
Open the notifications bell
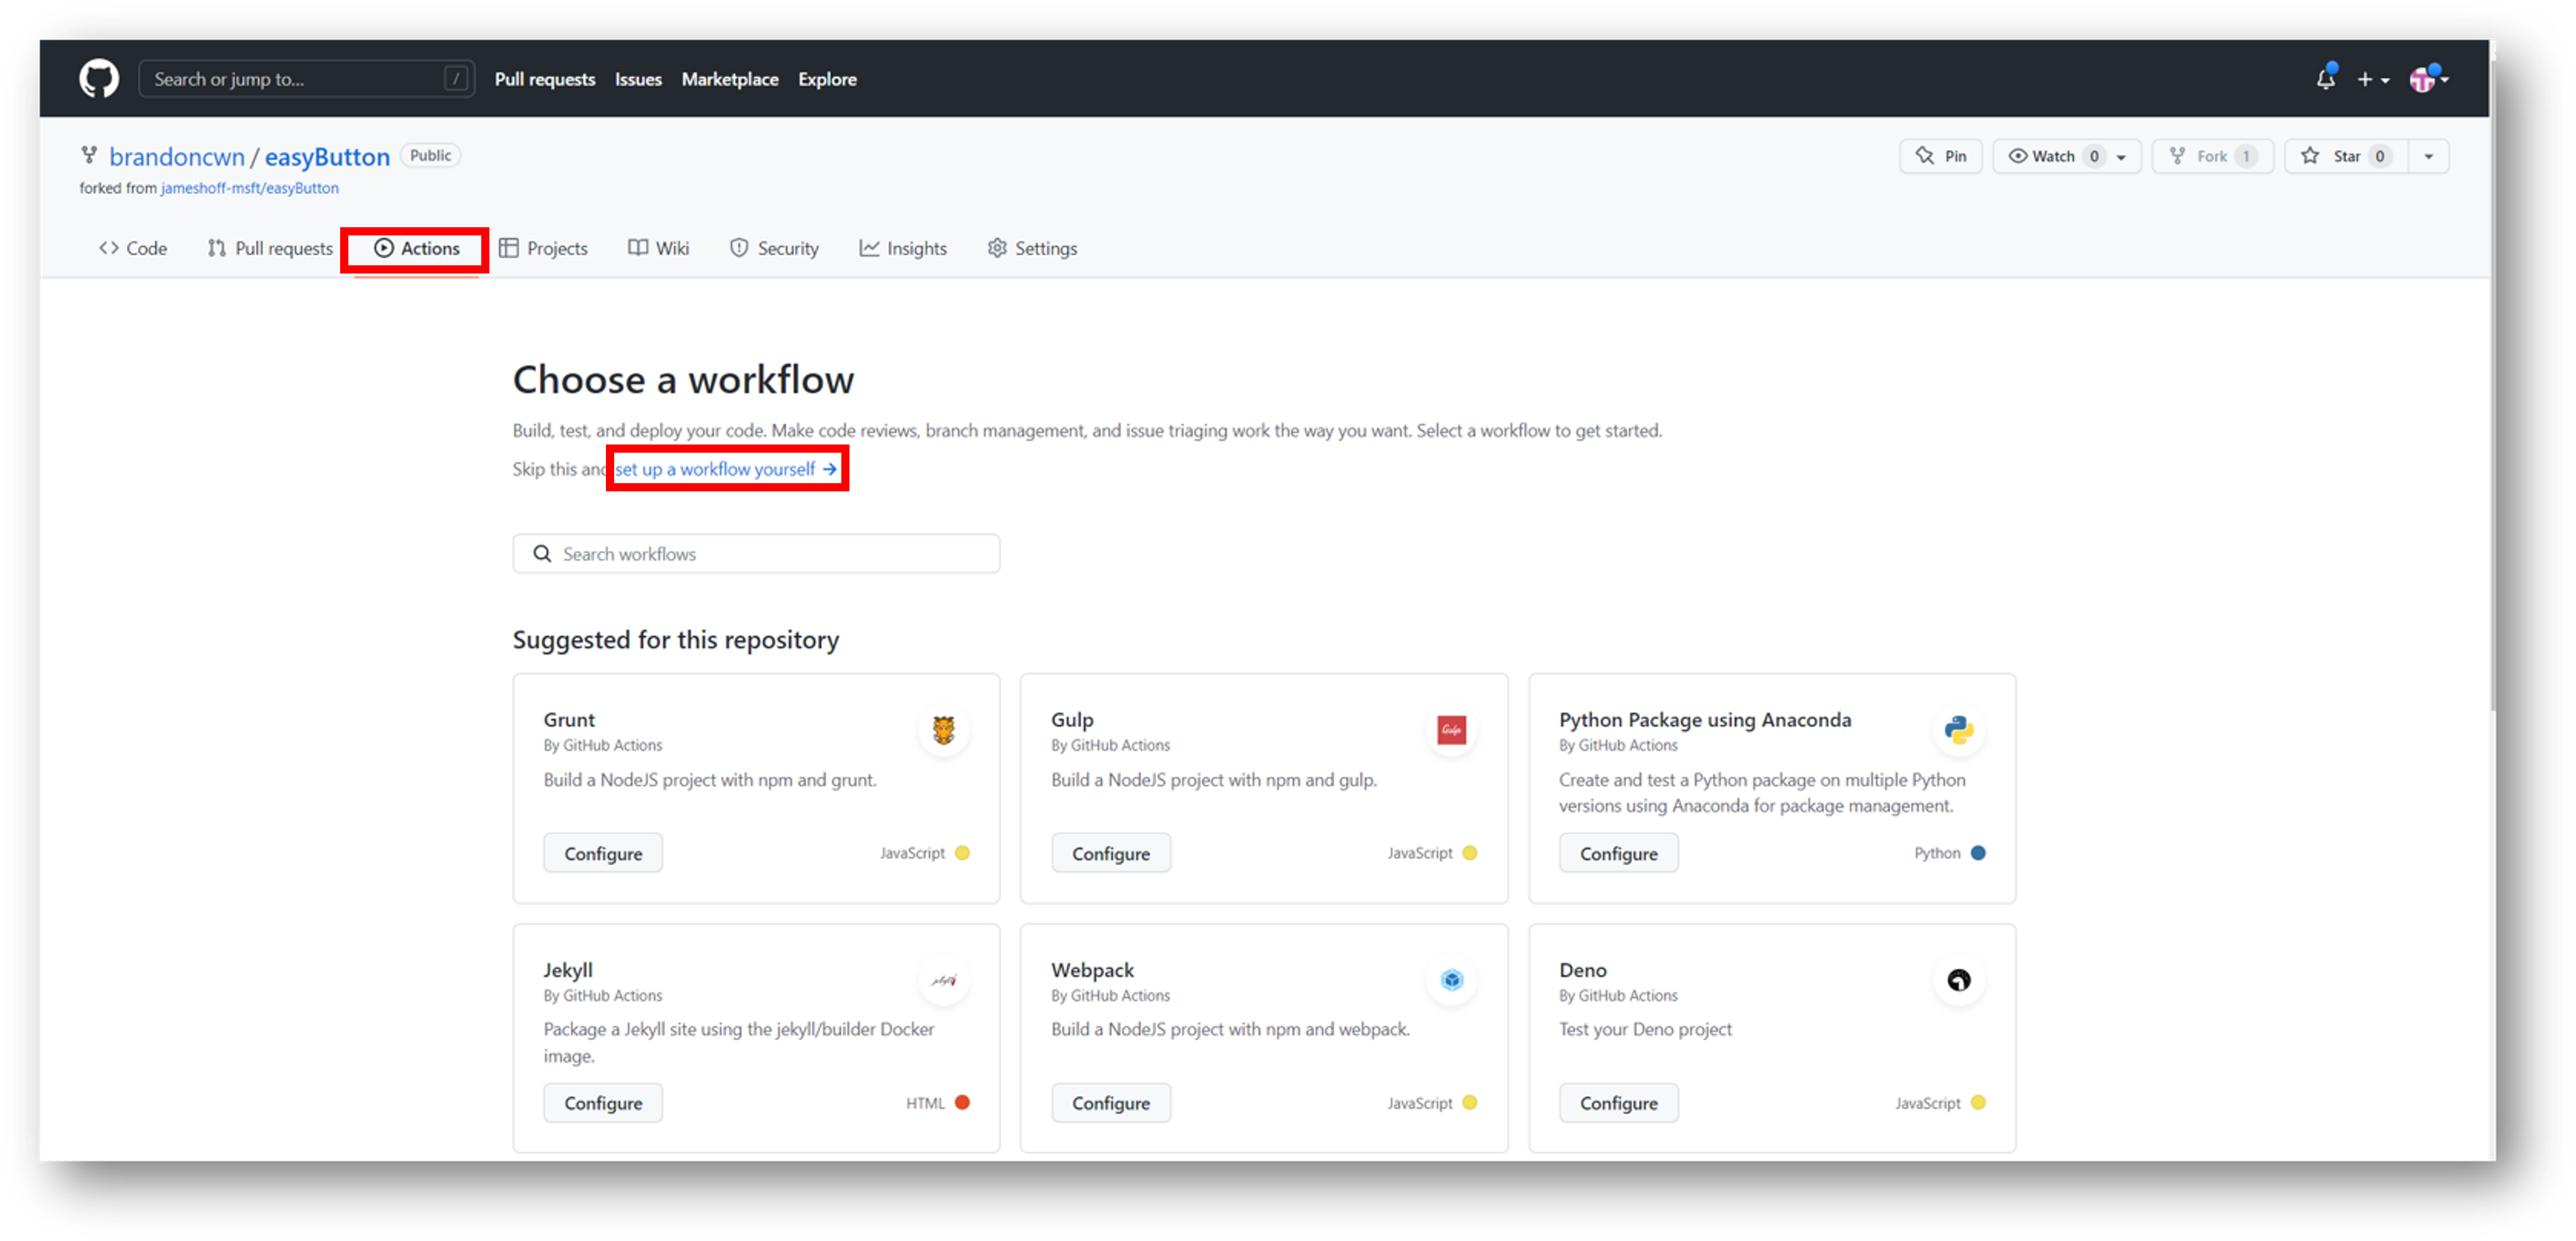(x=2325, y=79)
